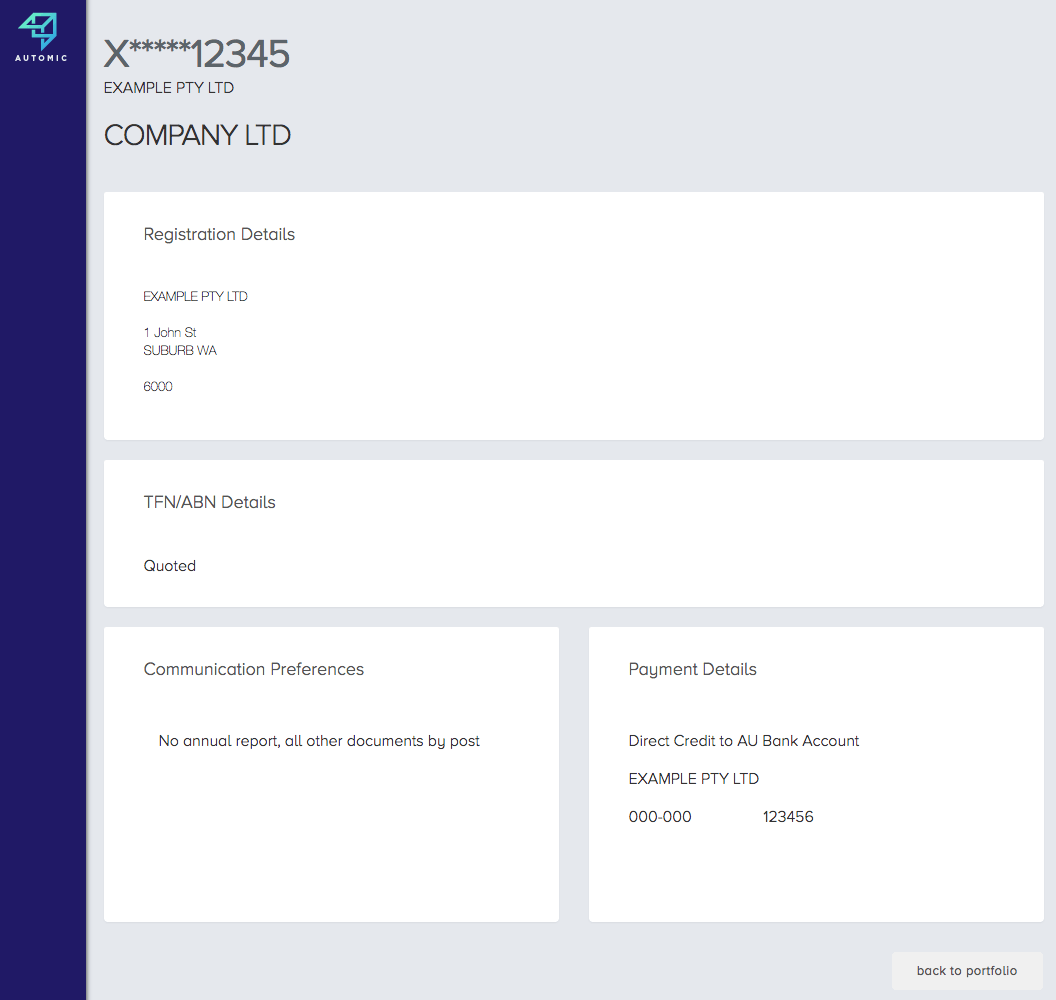Select Direct Credit to AU Bank Account
This screenshot has height=1000, width=1056.
(x=744, y=741)
